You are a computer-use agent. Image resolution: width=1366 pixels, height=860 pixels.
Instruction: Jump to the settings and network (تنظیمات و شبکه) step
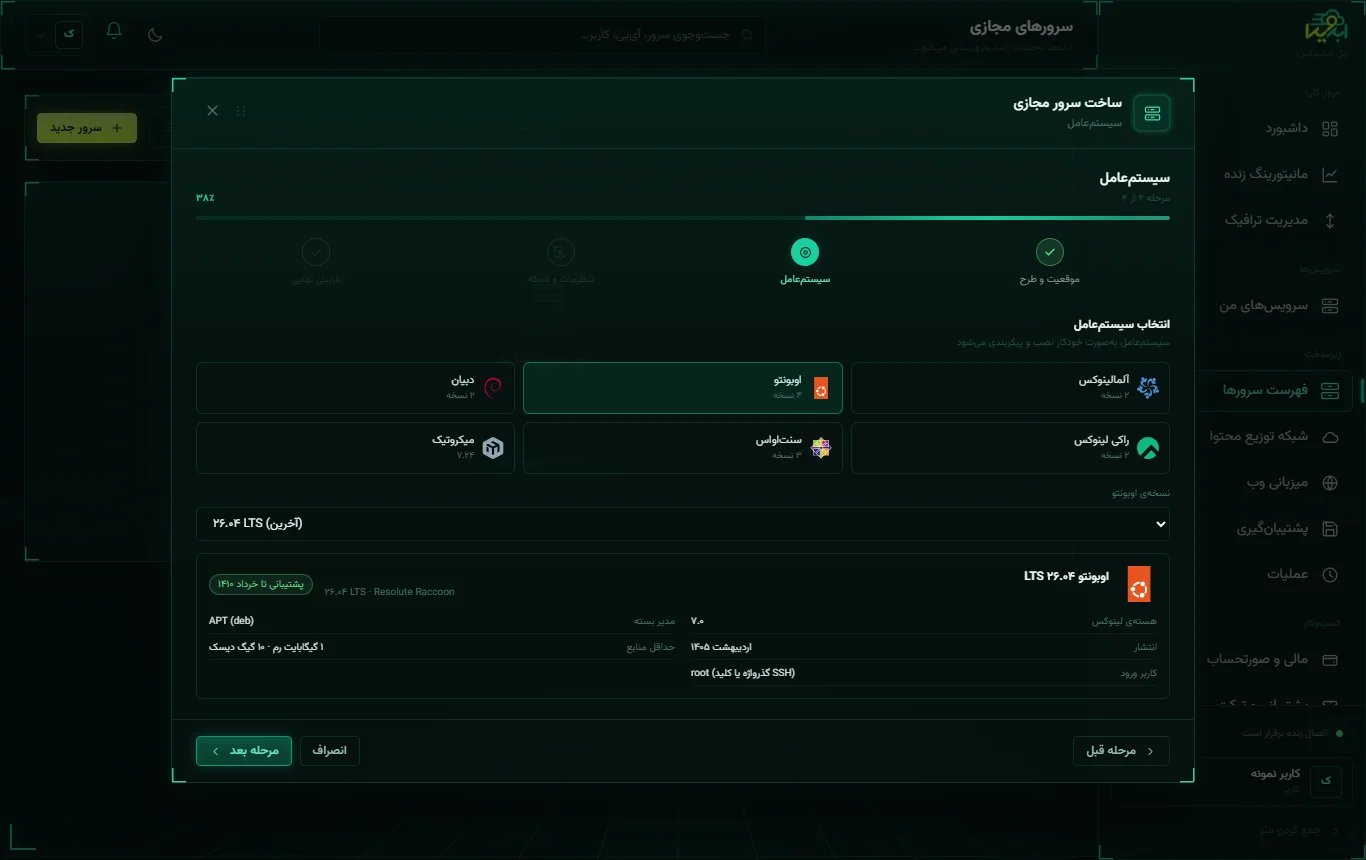[x=560, y=262]
